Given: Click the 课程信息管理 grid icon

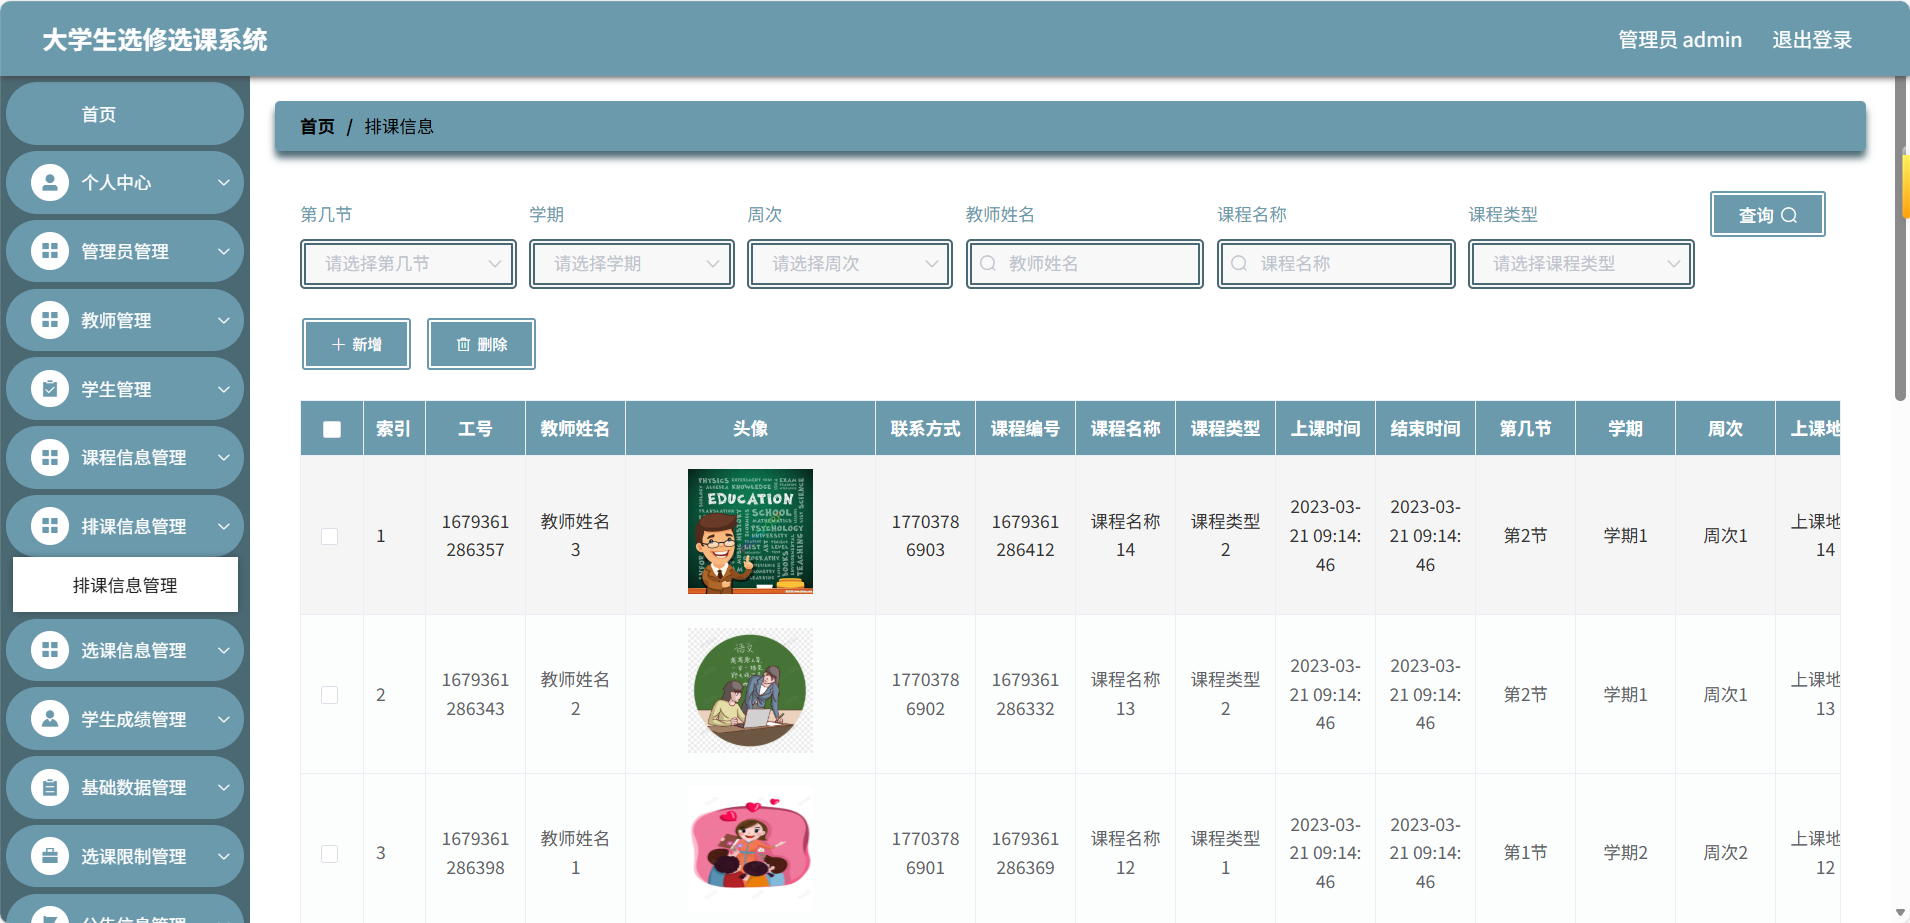Looking at the screenshot, I should 49,457.
